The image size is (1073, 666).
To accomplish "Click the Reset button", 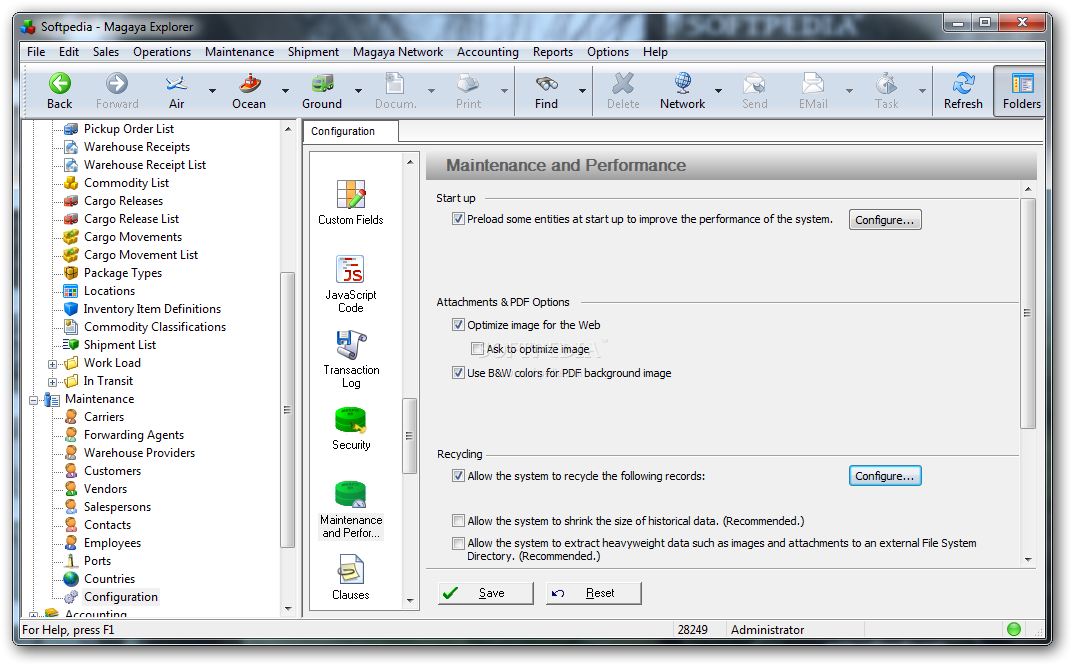I will 593,593.
